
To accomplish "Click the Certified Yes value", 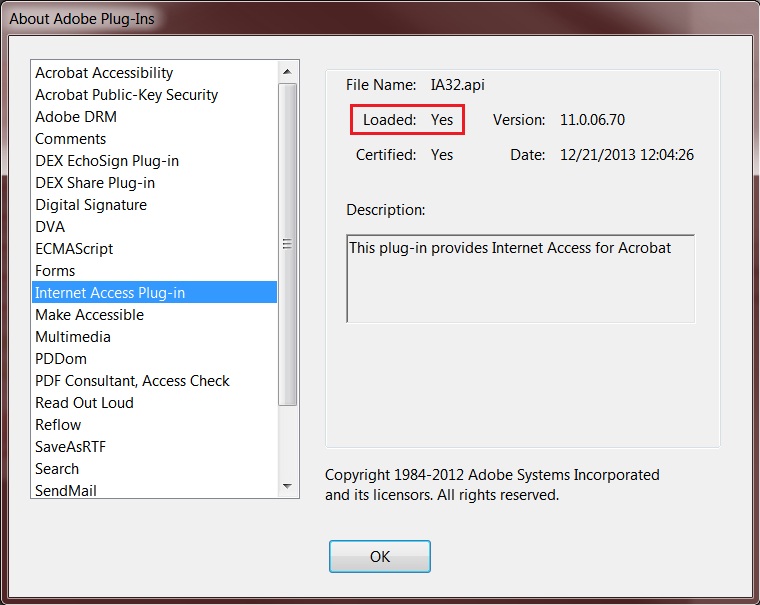I will pyautogui.click(x=442, y=155).
